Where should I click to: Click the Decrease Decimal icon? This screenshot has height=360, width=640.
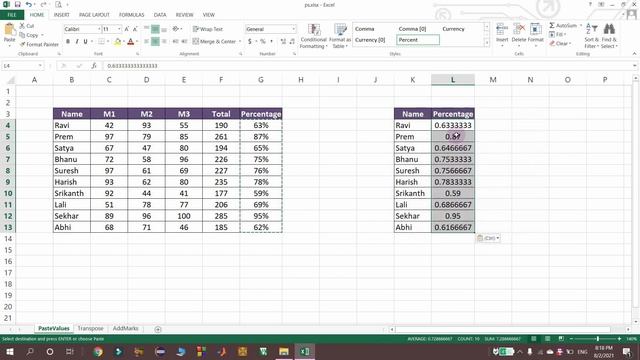292,41
